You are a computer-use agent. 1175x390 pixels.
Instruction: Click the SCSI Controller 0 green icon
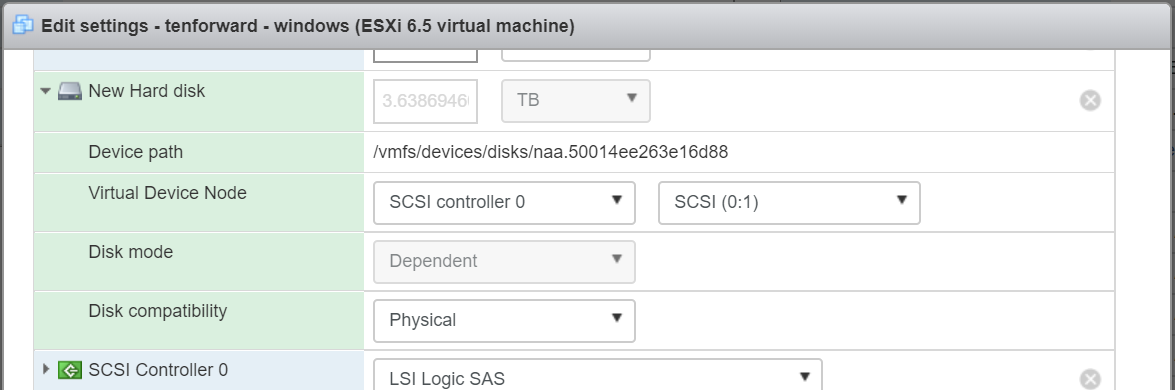coord(70,370)
